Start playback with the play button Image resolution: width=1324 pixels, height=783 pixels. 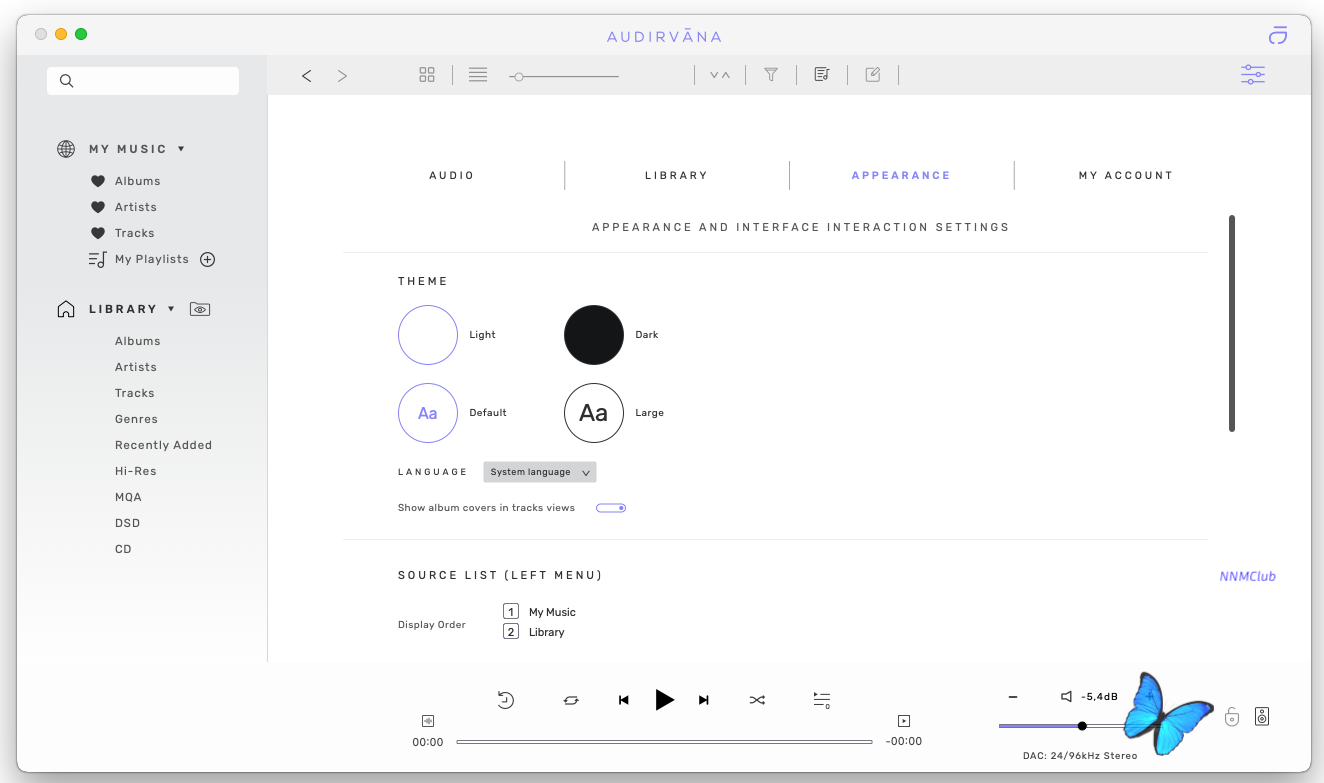(665, 700)
